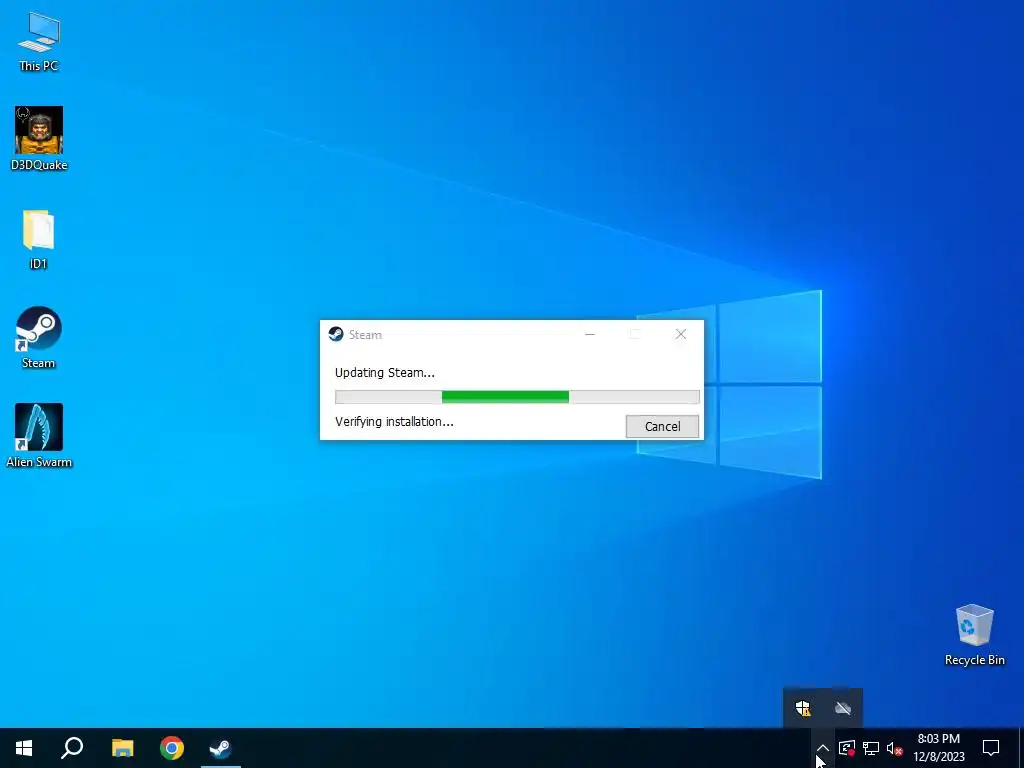Open the OneDrive cloud tray icon

coord(843,708)
